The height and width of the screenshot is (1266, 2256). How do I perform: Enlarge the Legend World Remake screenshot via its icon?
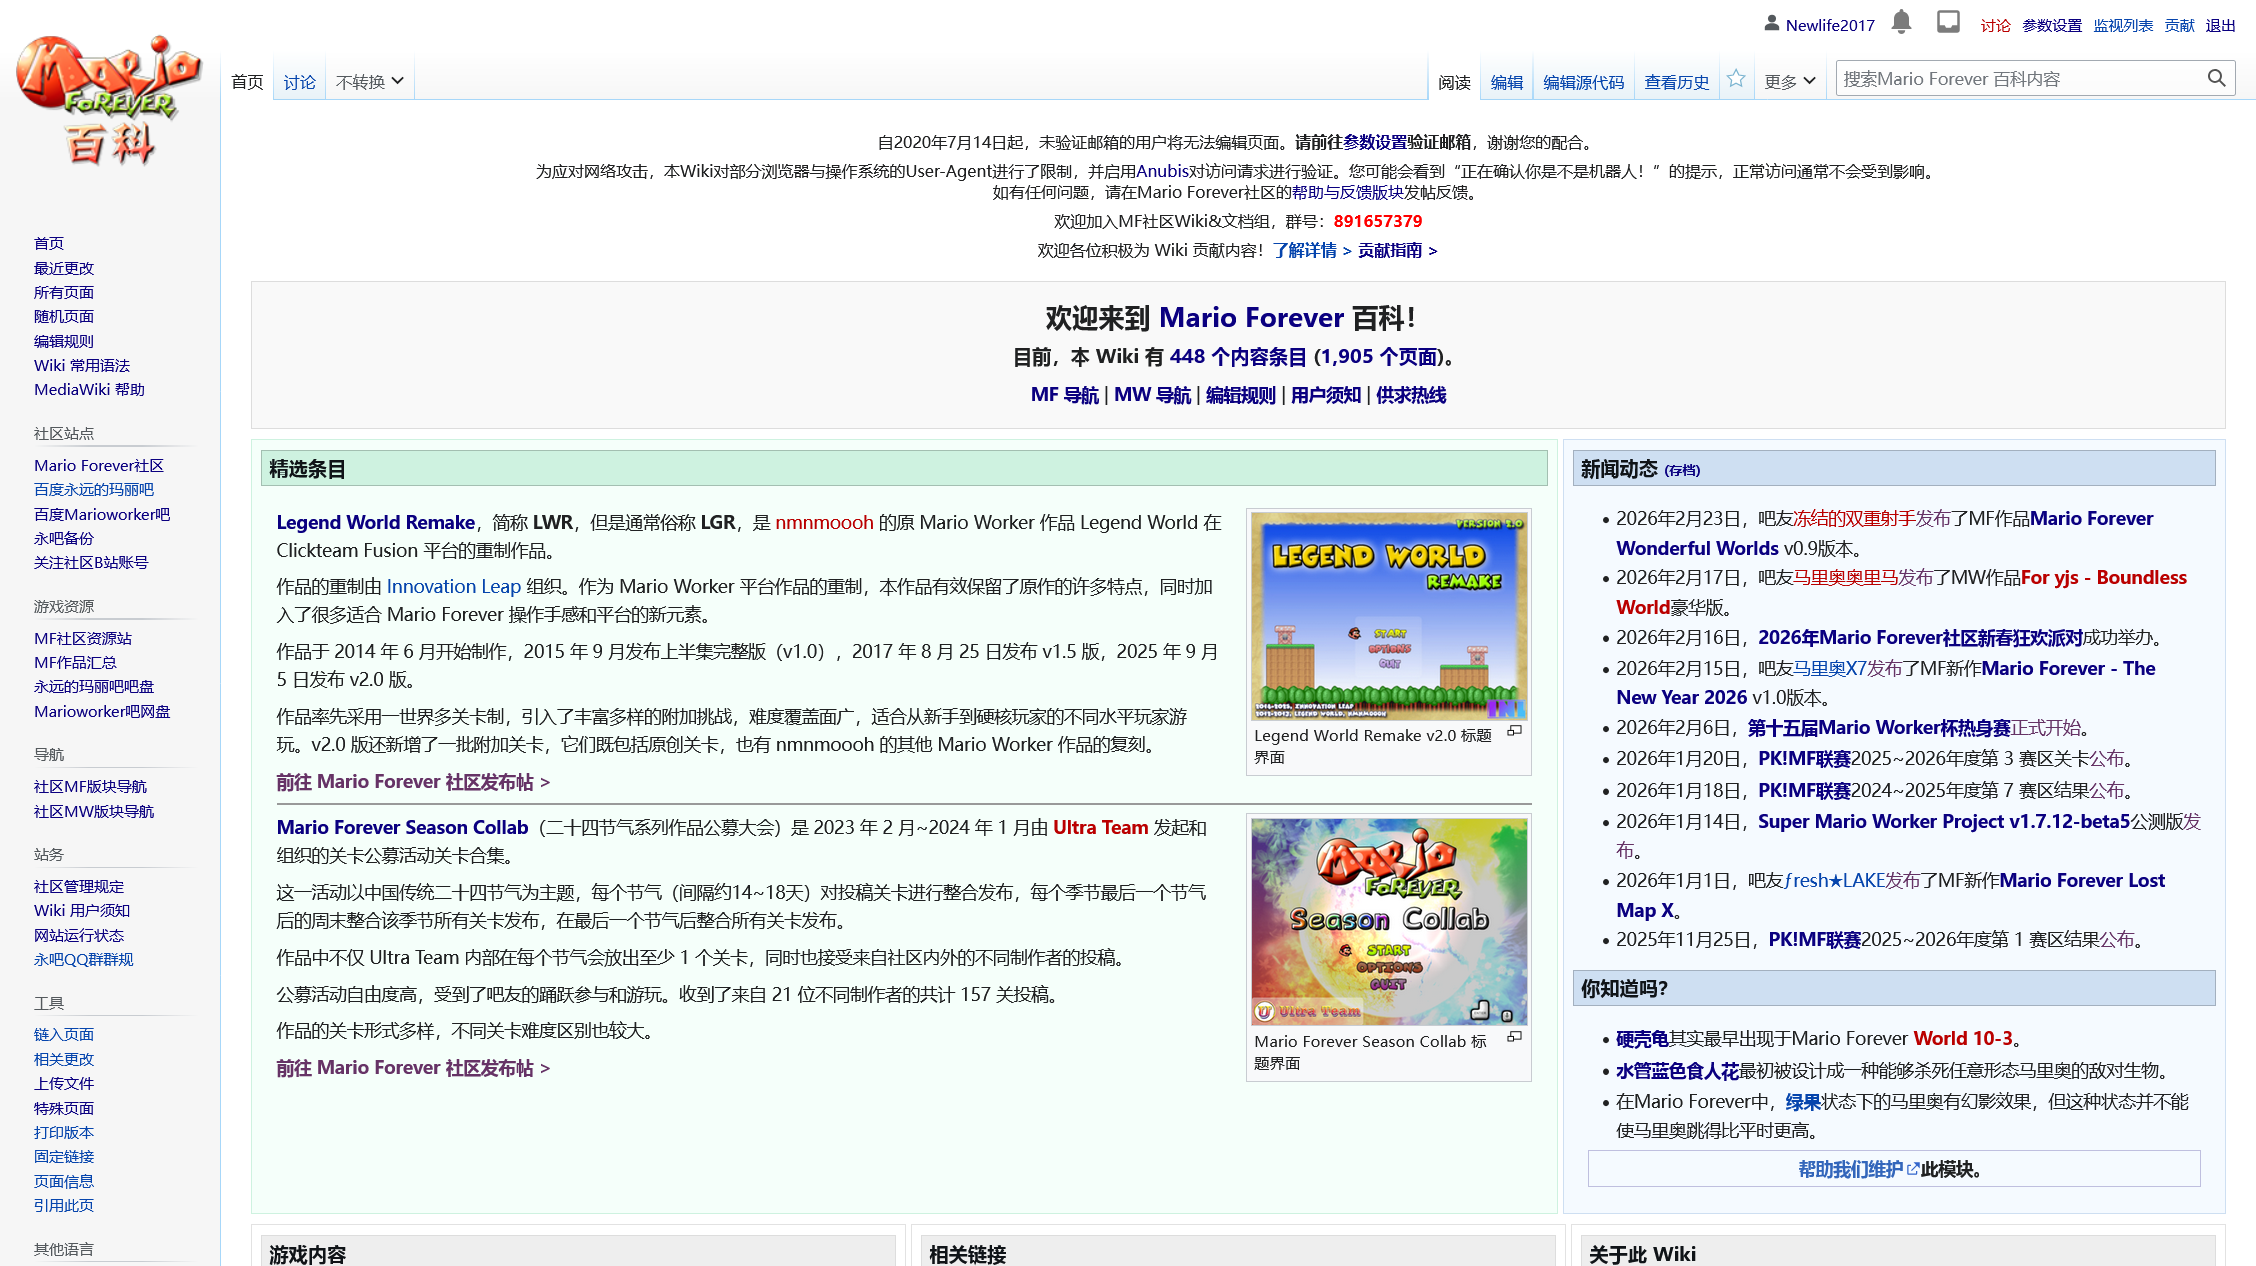[1515, 731]
